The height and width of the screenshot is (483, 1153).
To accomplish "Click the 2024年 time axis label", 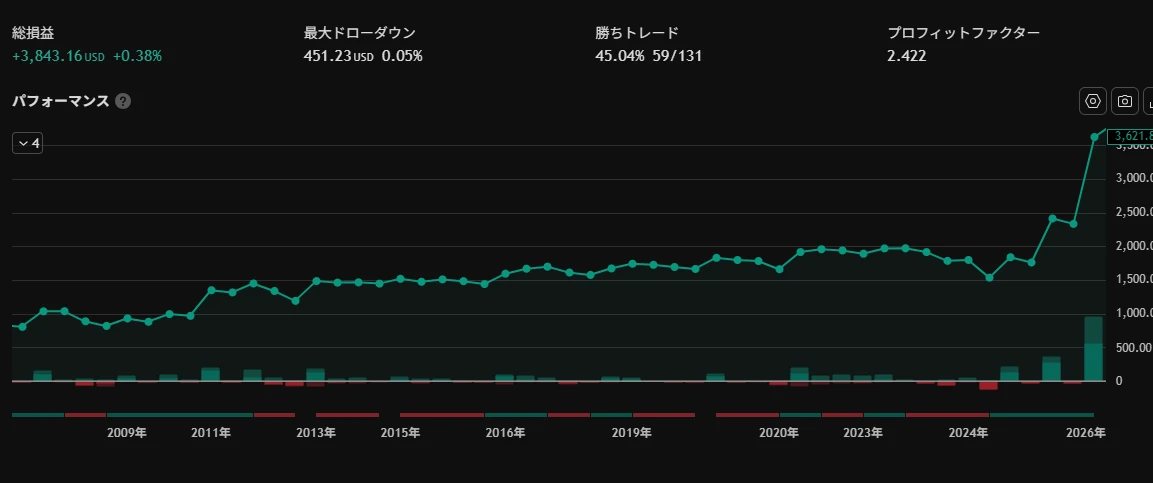I will tap(968, 433).
